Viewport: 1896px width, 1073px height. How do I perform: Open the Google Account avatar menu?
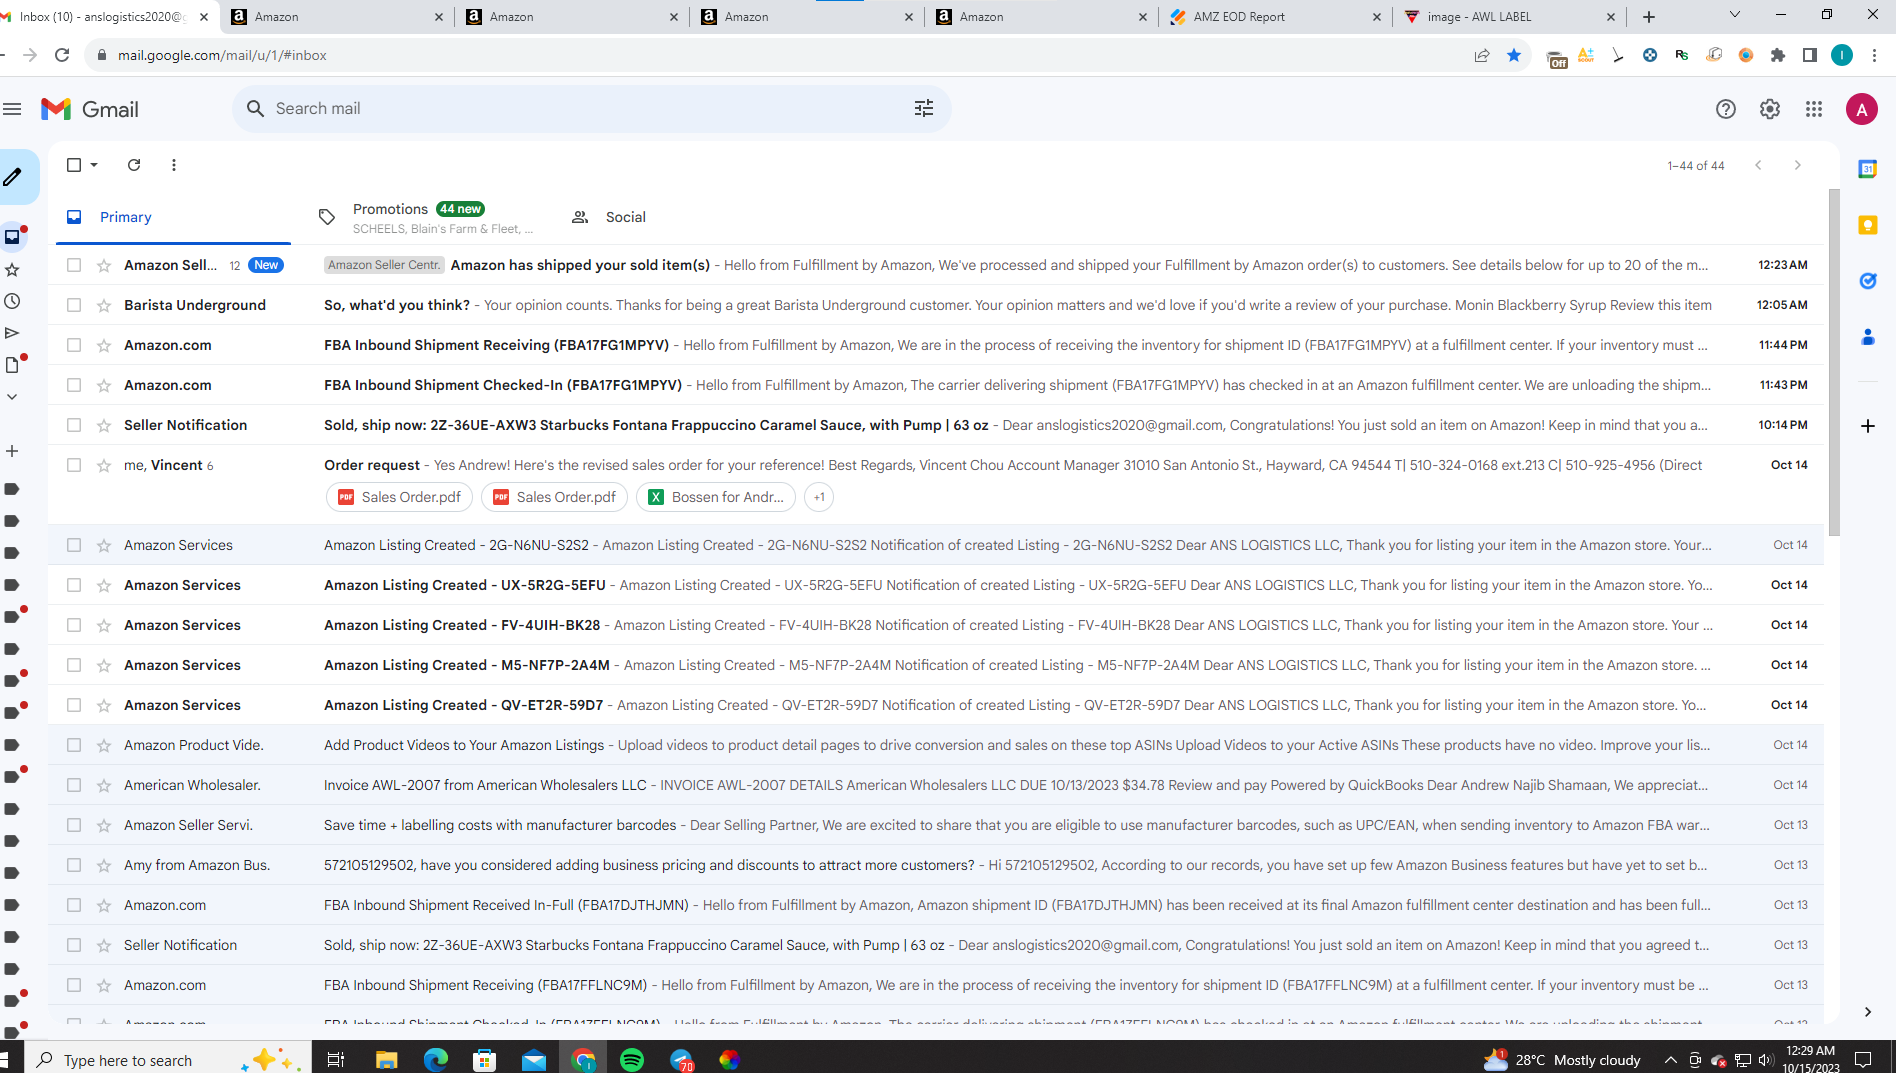1862,109
